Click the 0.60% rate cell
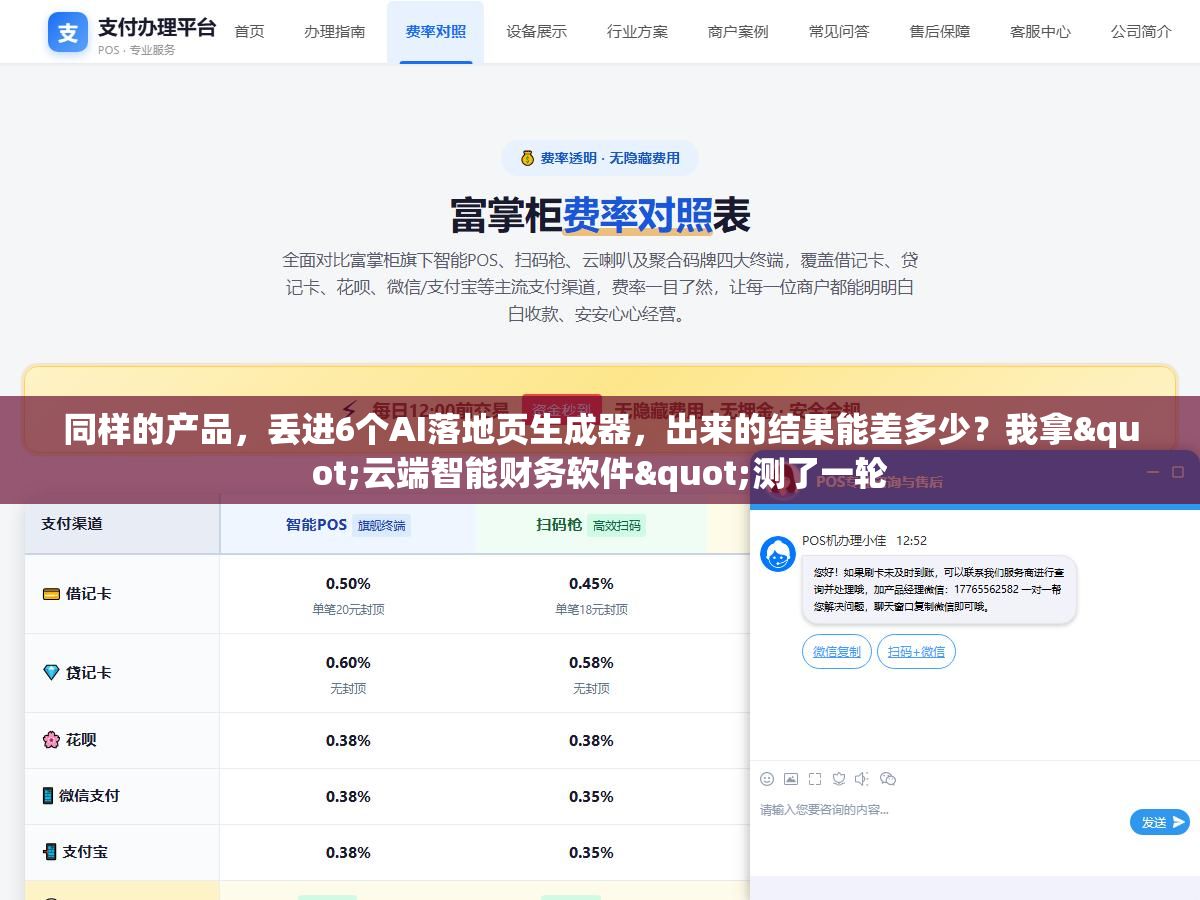1200x900 pixels. coord(348,662)
